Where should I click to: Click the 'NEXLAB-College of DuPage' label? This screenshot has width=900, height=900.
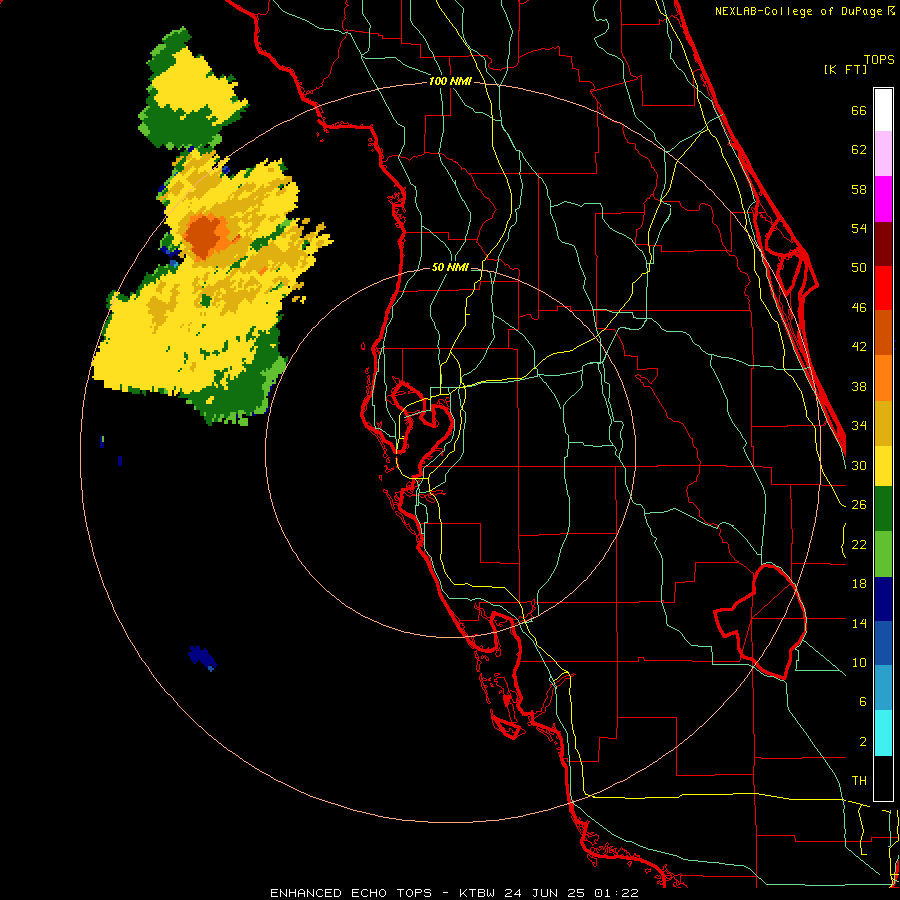[x=800, y=11]
